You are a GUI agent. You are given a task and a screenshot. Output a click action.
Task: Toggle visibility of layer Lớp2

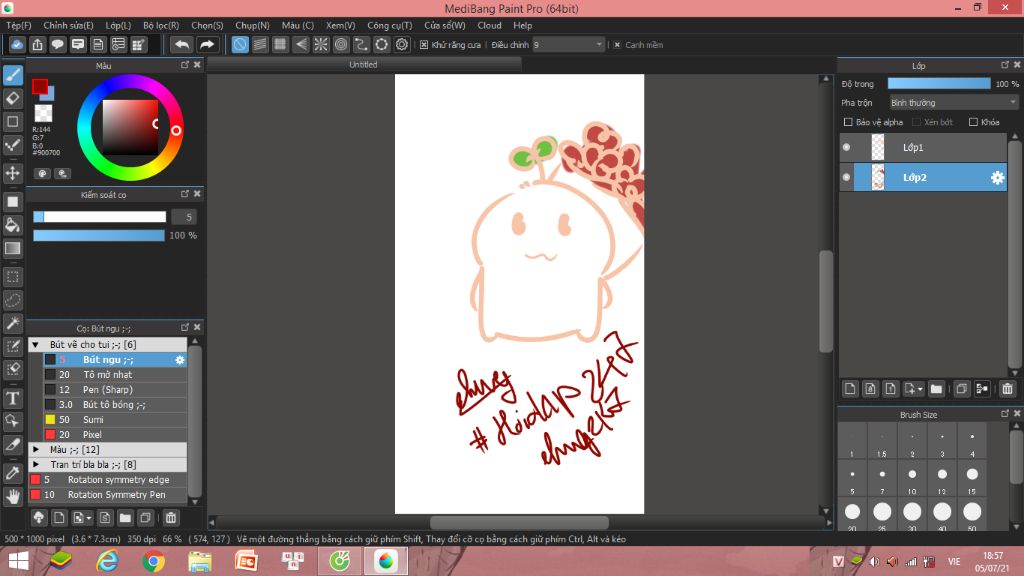pyautogui.click(x=846, y=178)
